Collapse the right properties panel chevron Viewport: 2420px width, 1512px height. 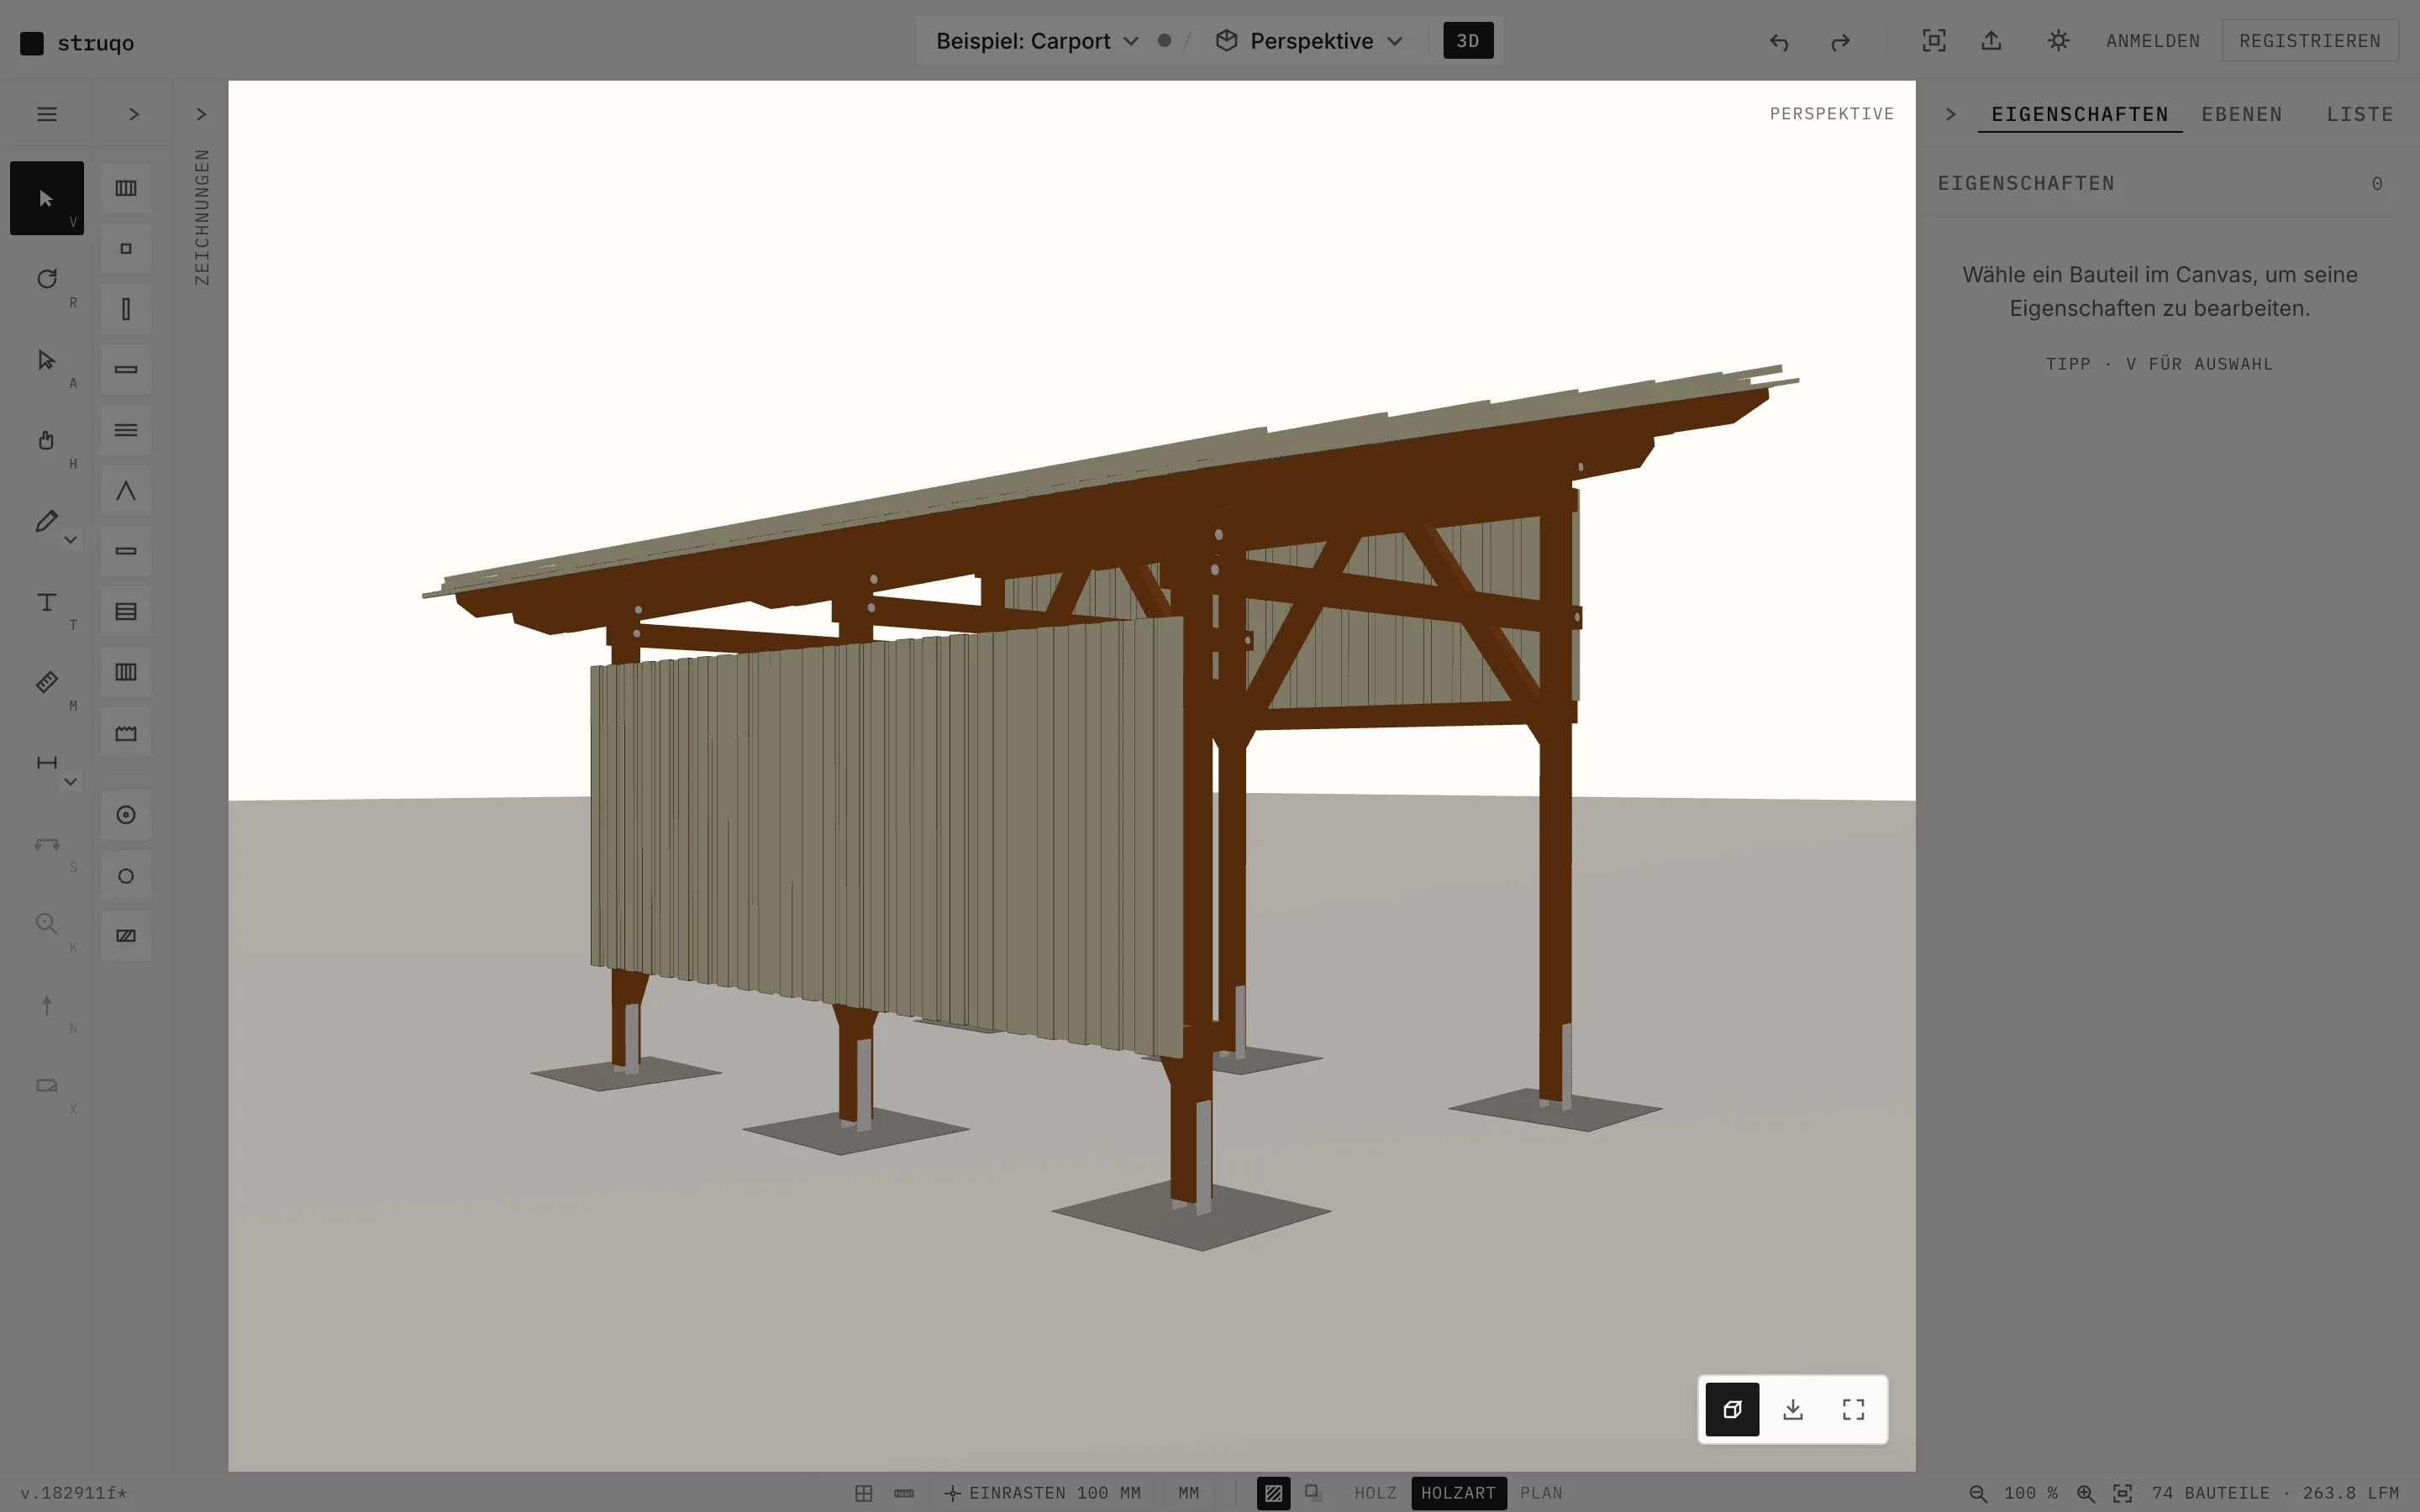pos(1950,114)
